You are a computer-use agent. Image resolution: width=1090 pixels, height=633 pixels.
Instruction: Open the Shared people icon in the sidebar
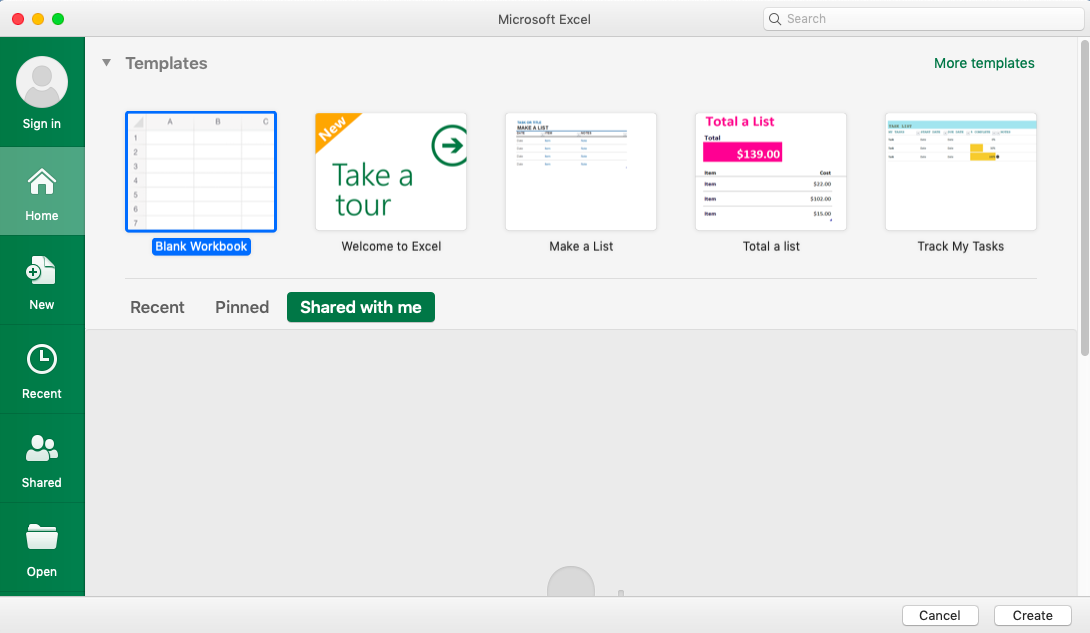[x=42, y=448]
